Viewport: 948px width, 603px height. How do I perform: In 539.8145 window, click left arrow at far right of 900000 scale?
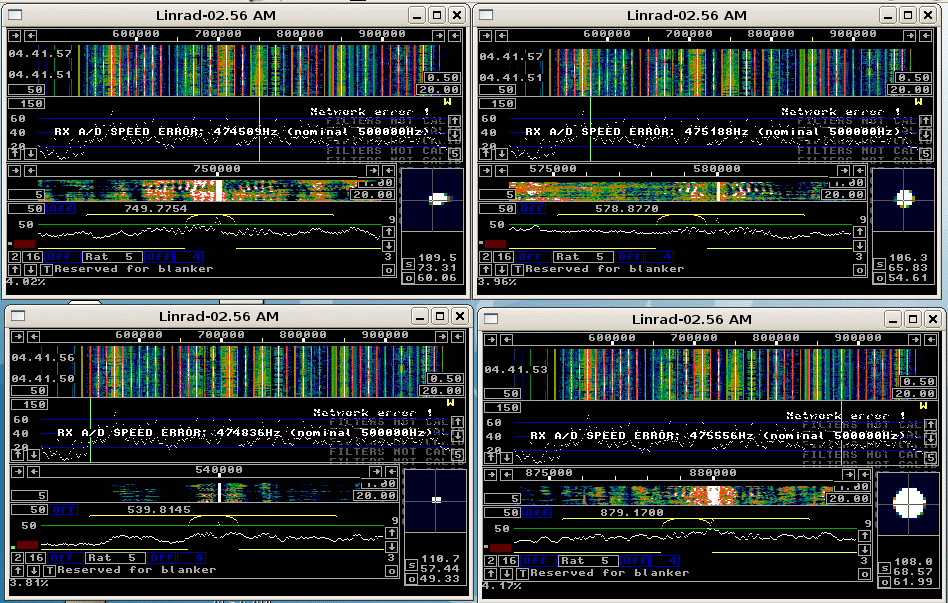[x=458, y=337]
